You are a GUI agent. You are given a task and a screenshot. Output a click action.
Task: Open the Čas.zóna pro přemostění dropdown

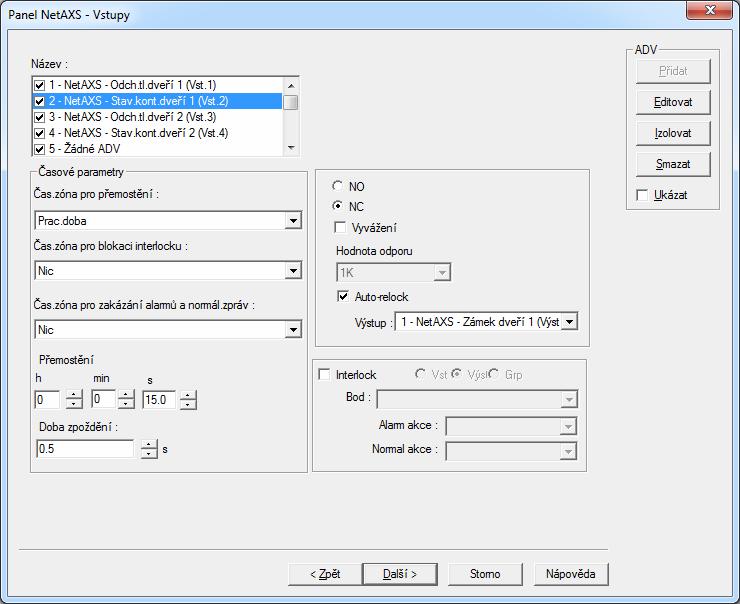pyautogui.click(x=293, y=220)
